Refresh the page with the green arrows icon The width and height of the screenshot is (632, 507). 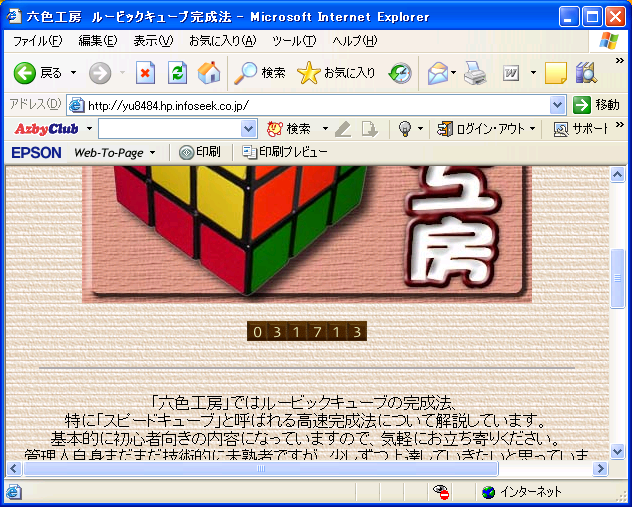coord(177,73)
